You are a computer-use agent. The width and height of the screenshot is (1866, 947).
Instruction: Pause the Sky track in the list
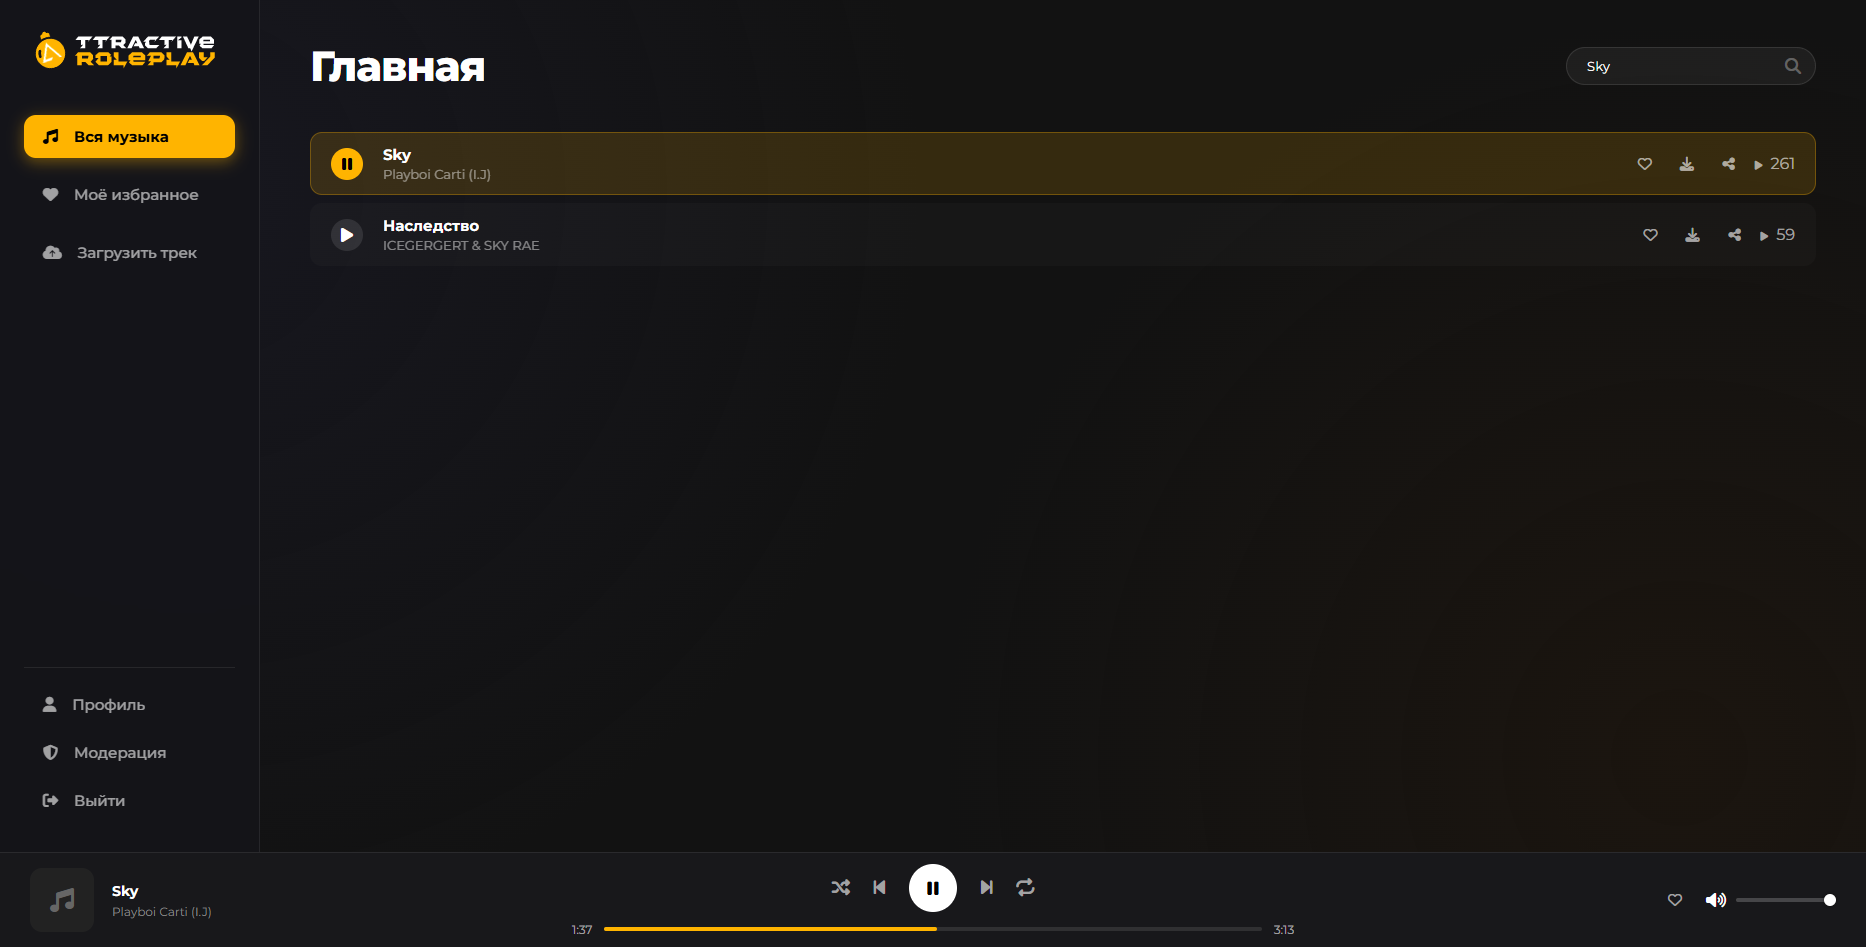pos(347,164)
